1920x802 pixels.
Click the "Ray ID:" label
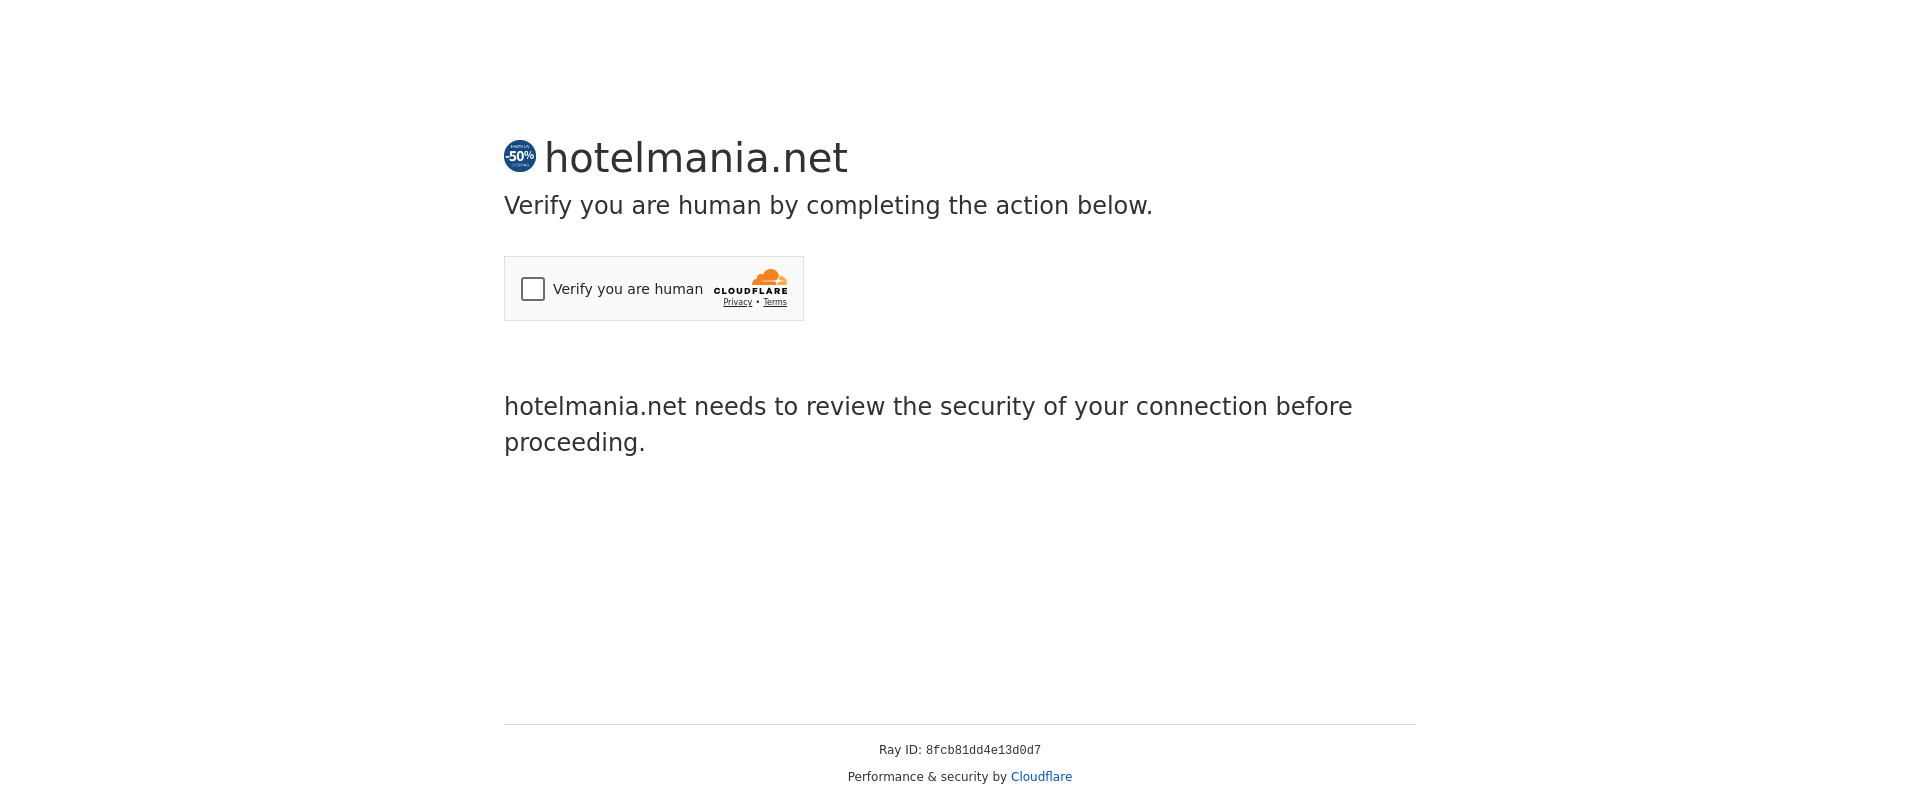tap(900, 750)
